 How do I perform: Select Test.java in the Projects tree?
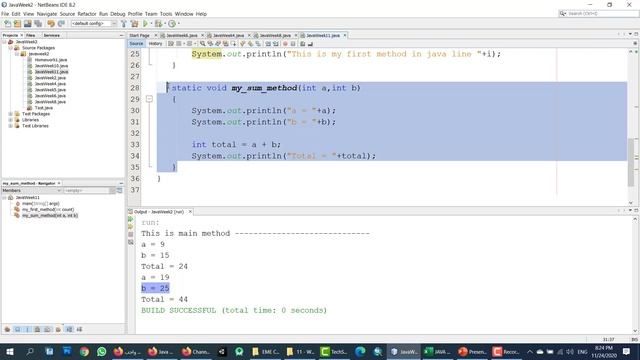click(x=44, y=108)
